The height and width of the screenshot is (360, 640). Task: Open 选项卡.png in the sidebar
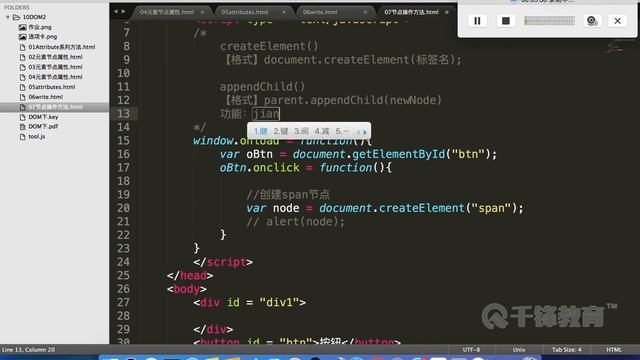[x=42, y=37]
